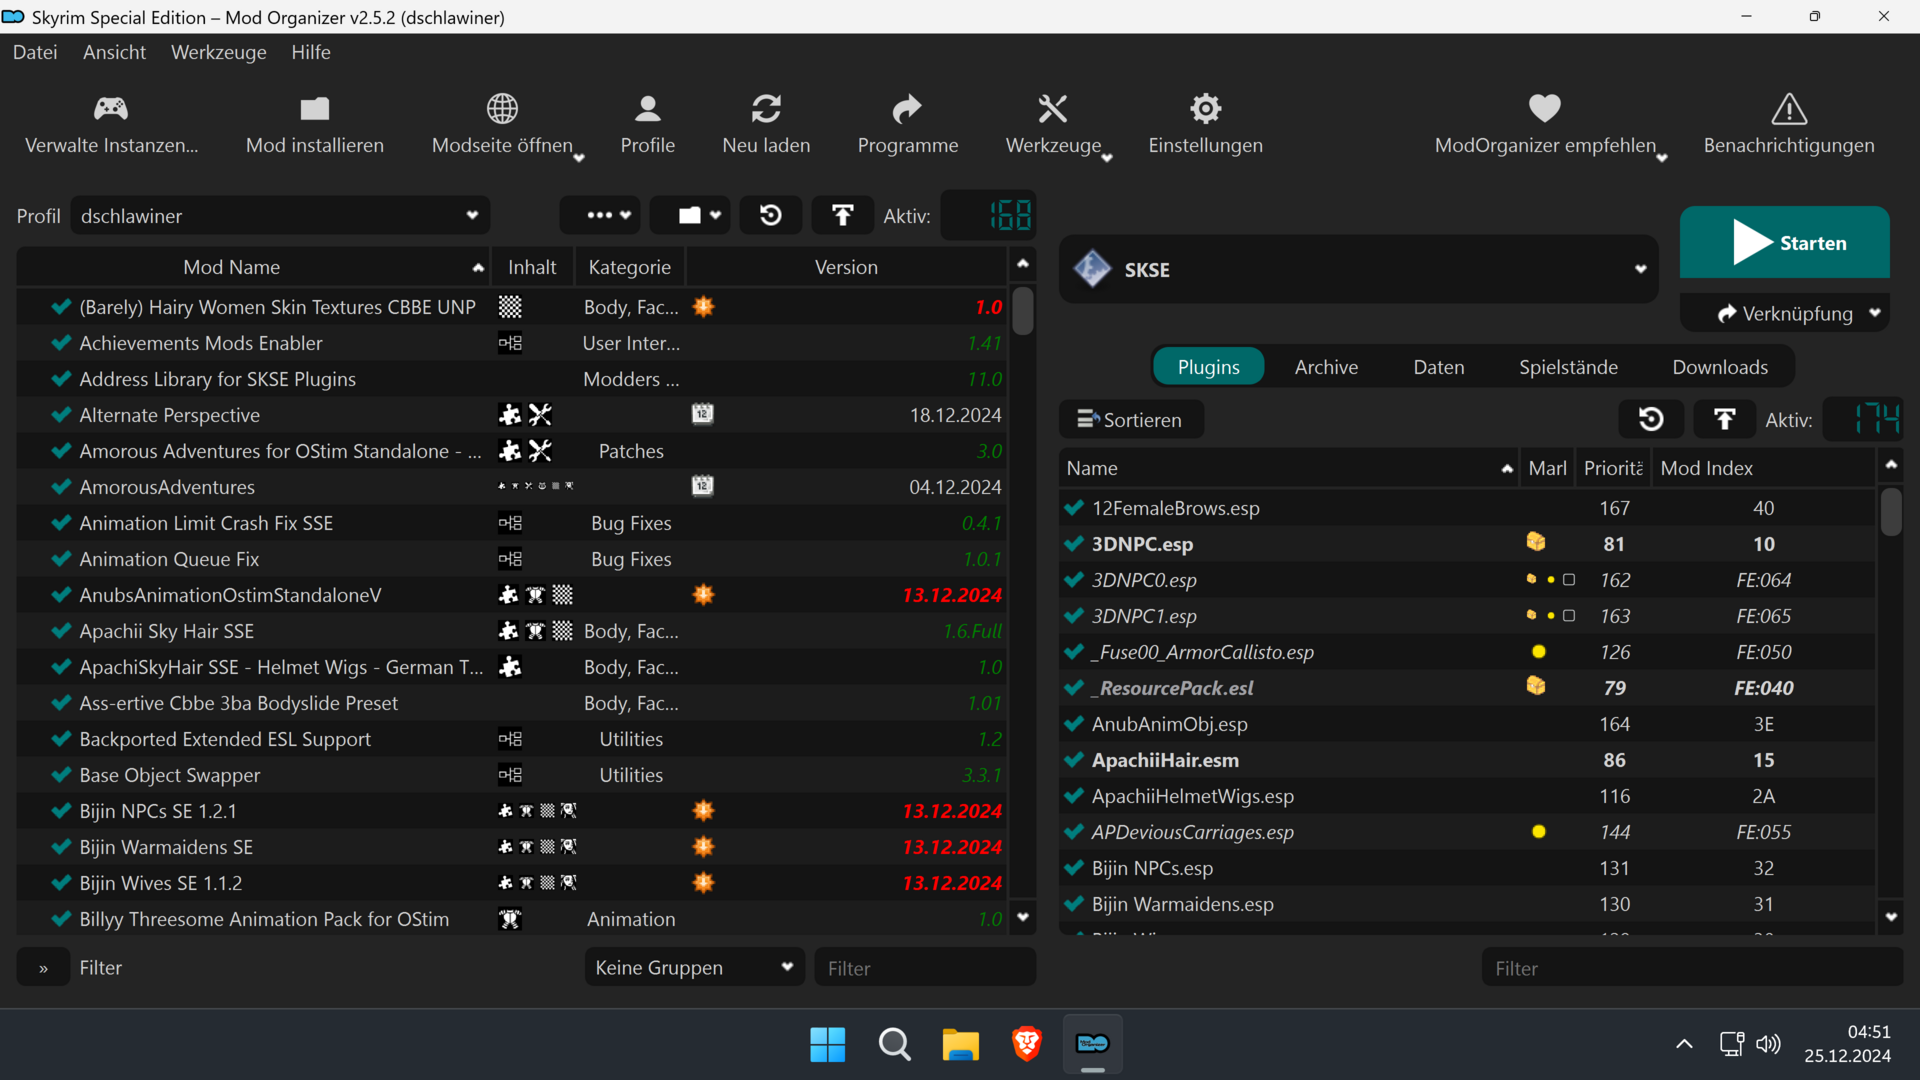Disable the Achievements Mods Enabler mod
This screenshot has width=1920, height=1080.
[x=61, y=343]
